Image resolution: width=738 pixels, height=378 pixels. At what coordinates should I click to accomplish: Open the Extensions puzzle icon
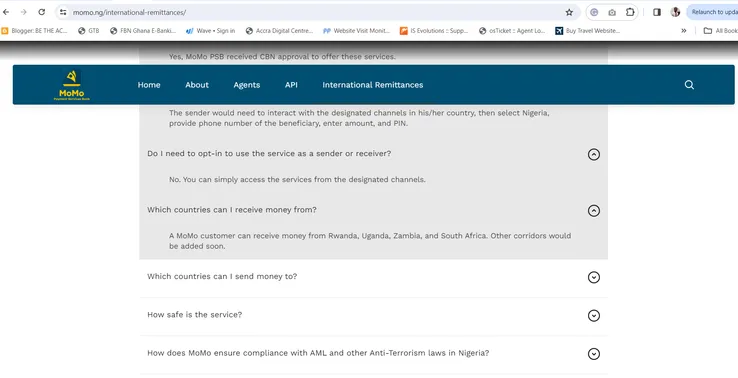[x=630, y=12]
